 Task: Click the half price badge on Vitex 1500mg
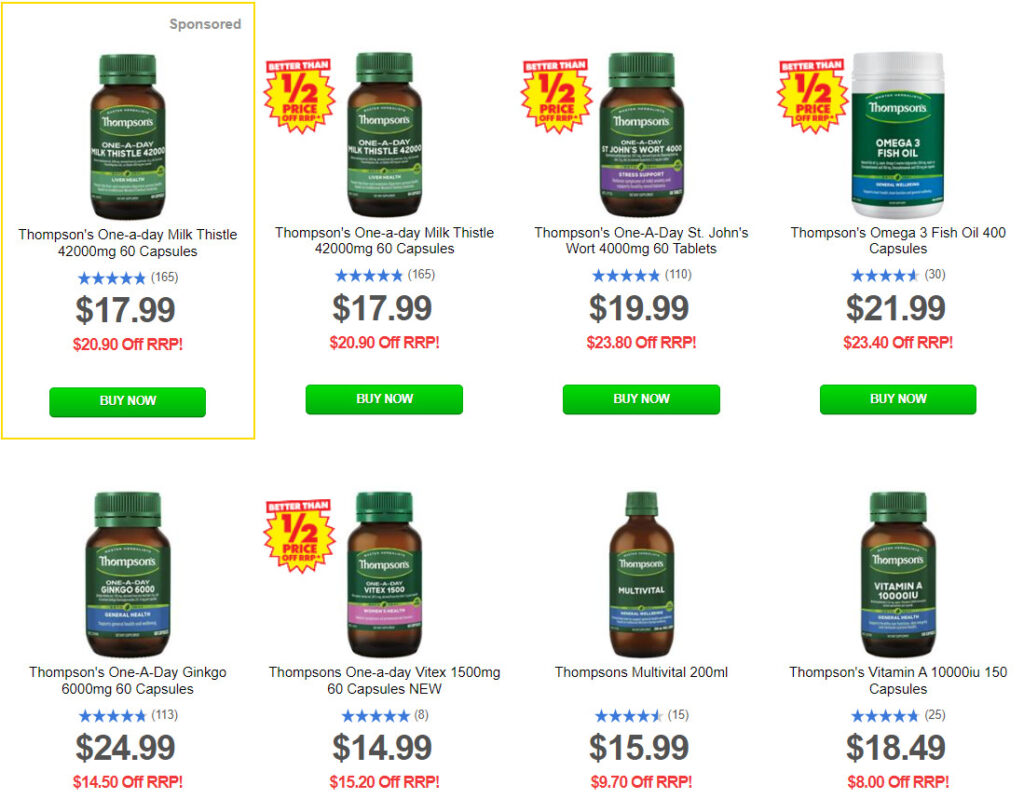[300, 536]
